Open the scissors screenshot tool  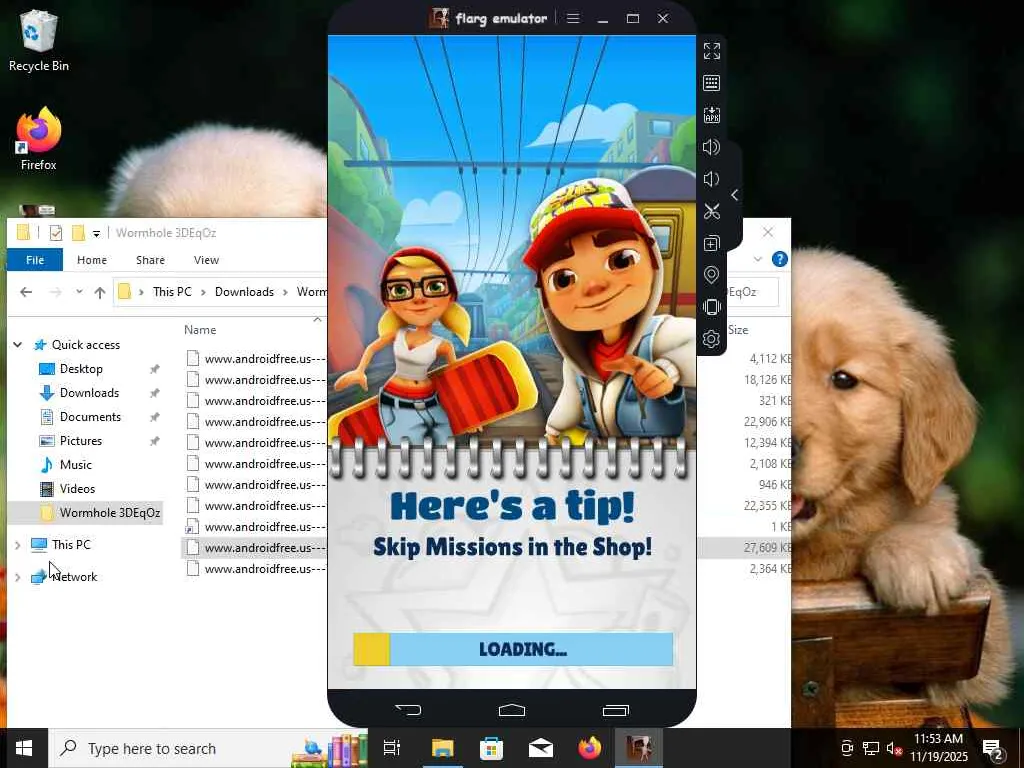tap(711, 211)
